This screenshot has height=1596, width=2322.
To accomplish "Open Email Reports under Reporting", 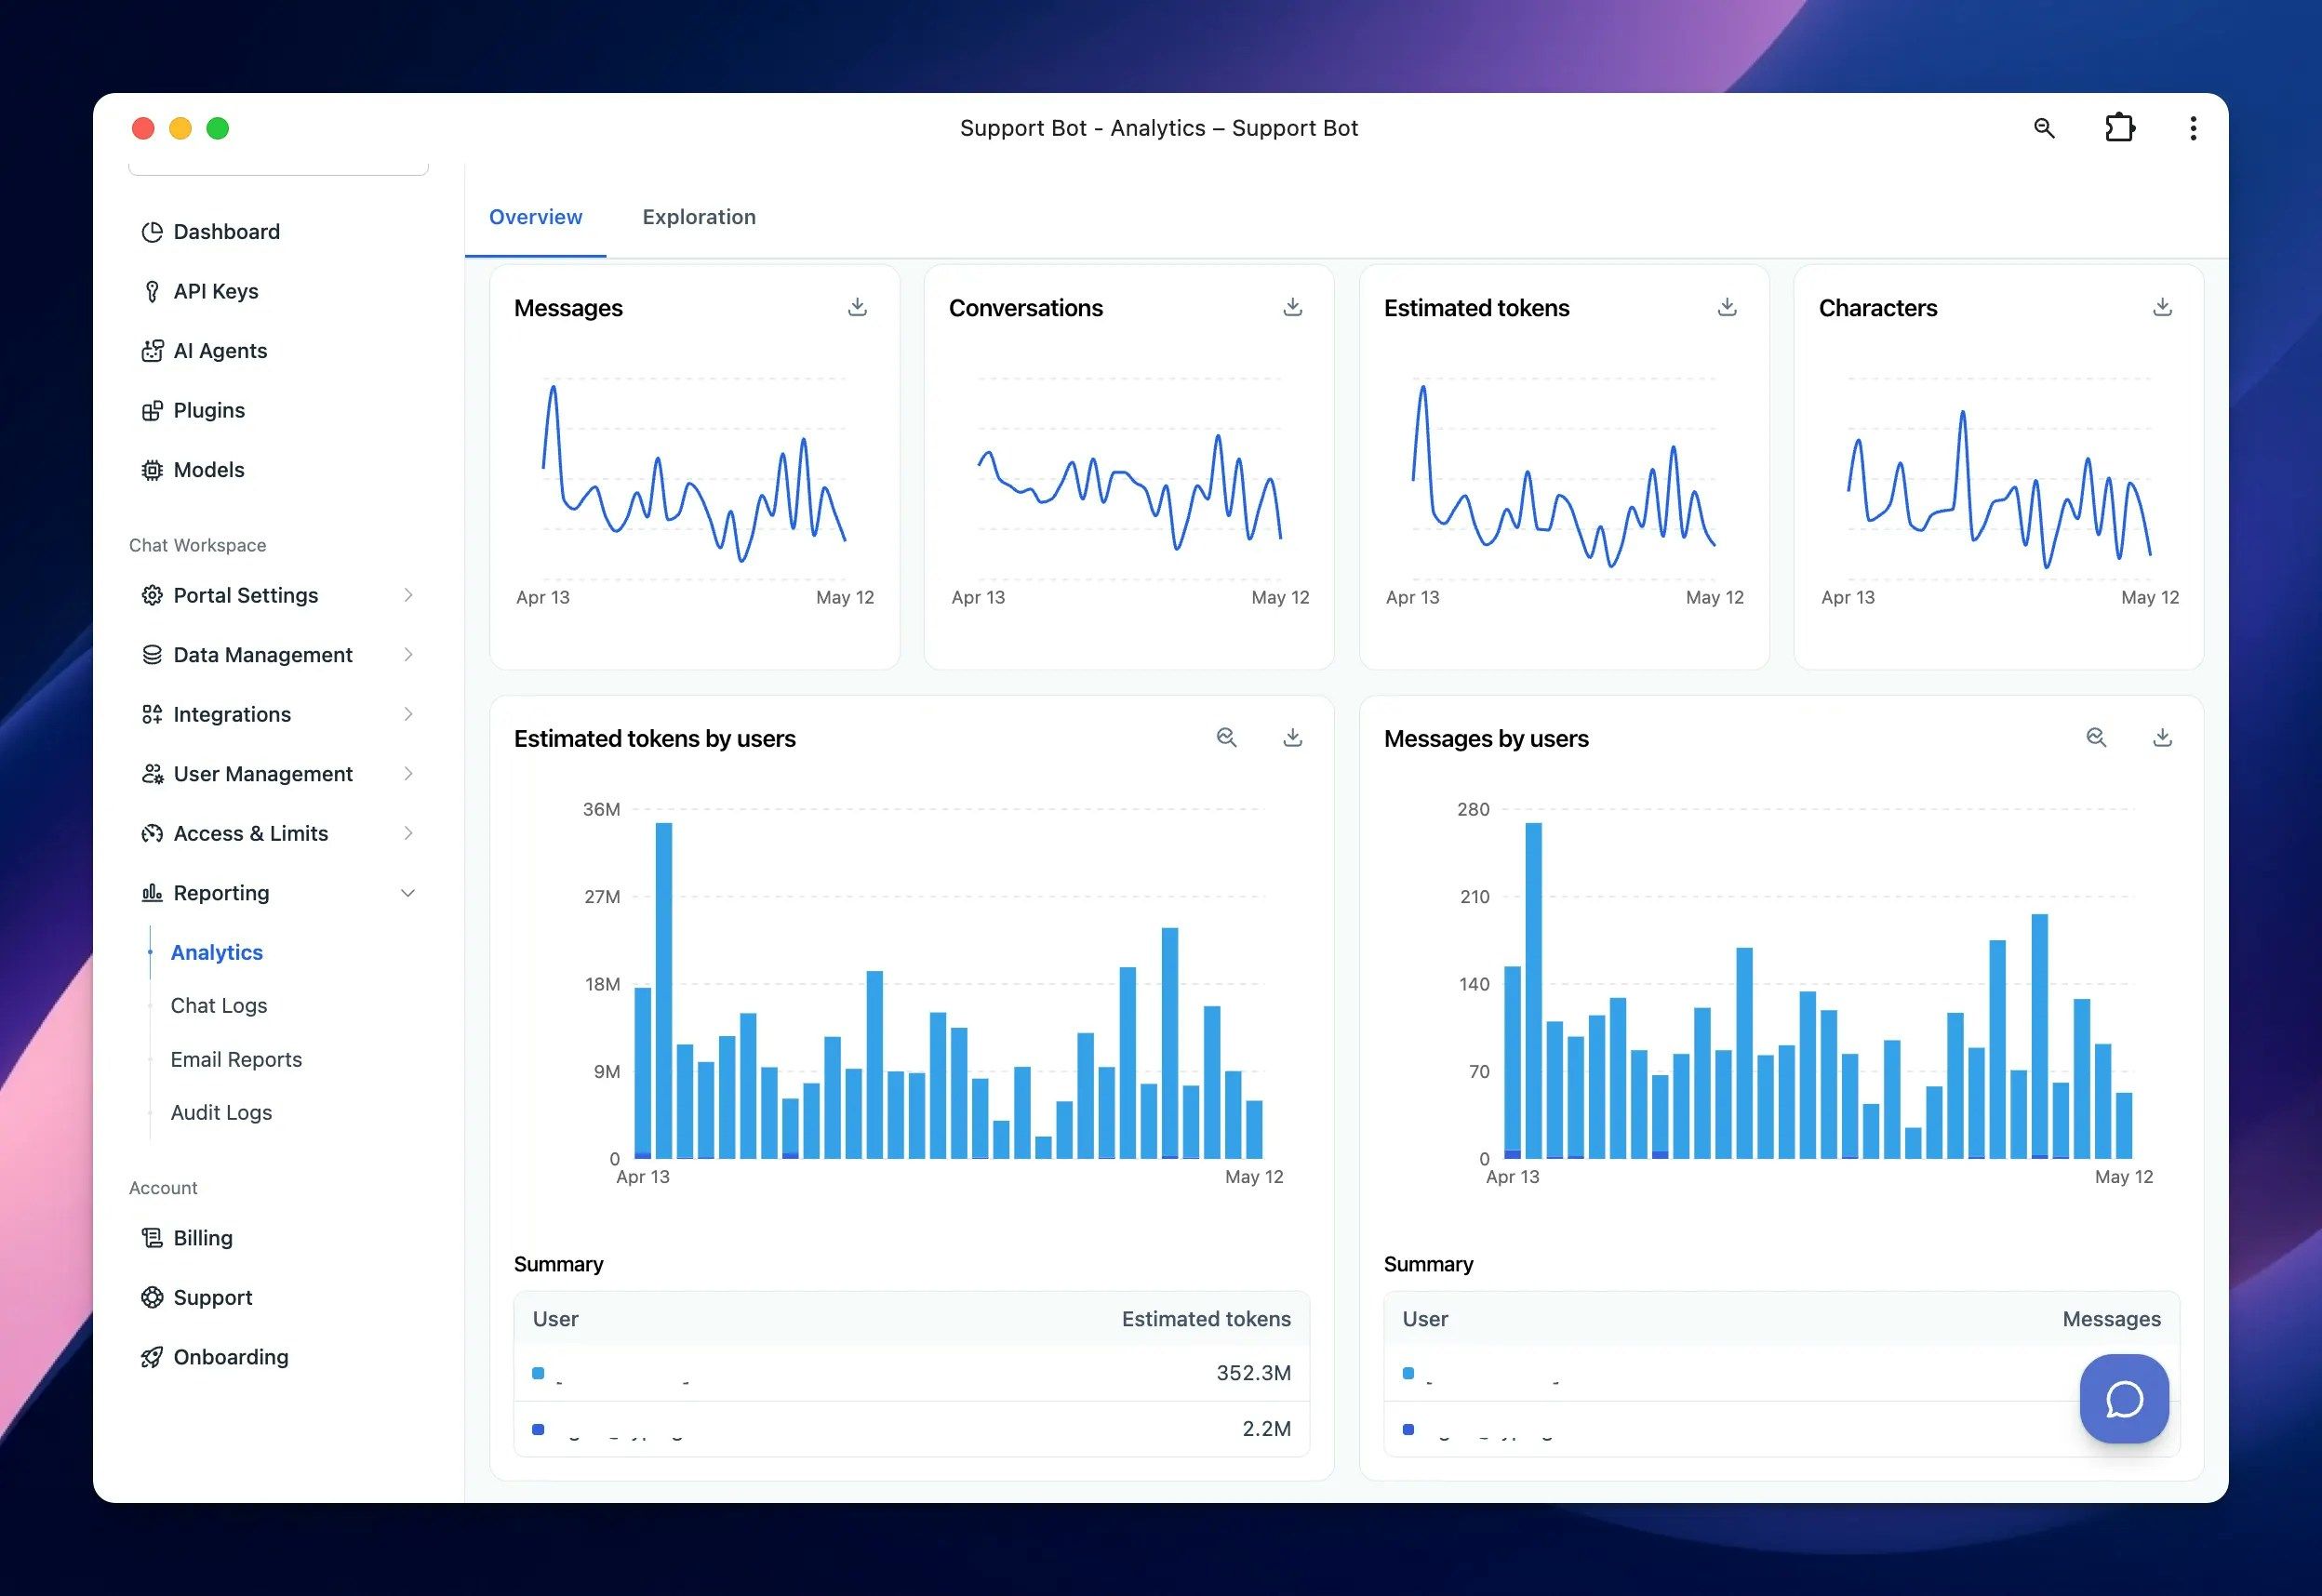I will [x=236, y=1059].
